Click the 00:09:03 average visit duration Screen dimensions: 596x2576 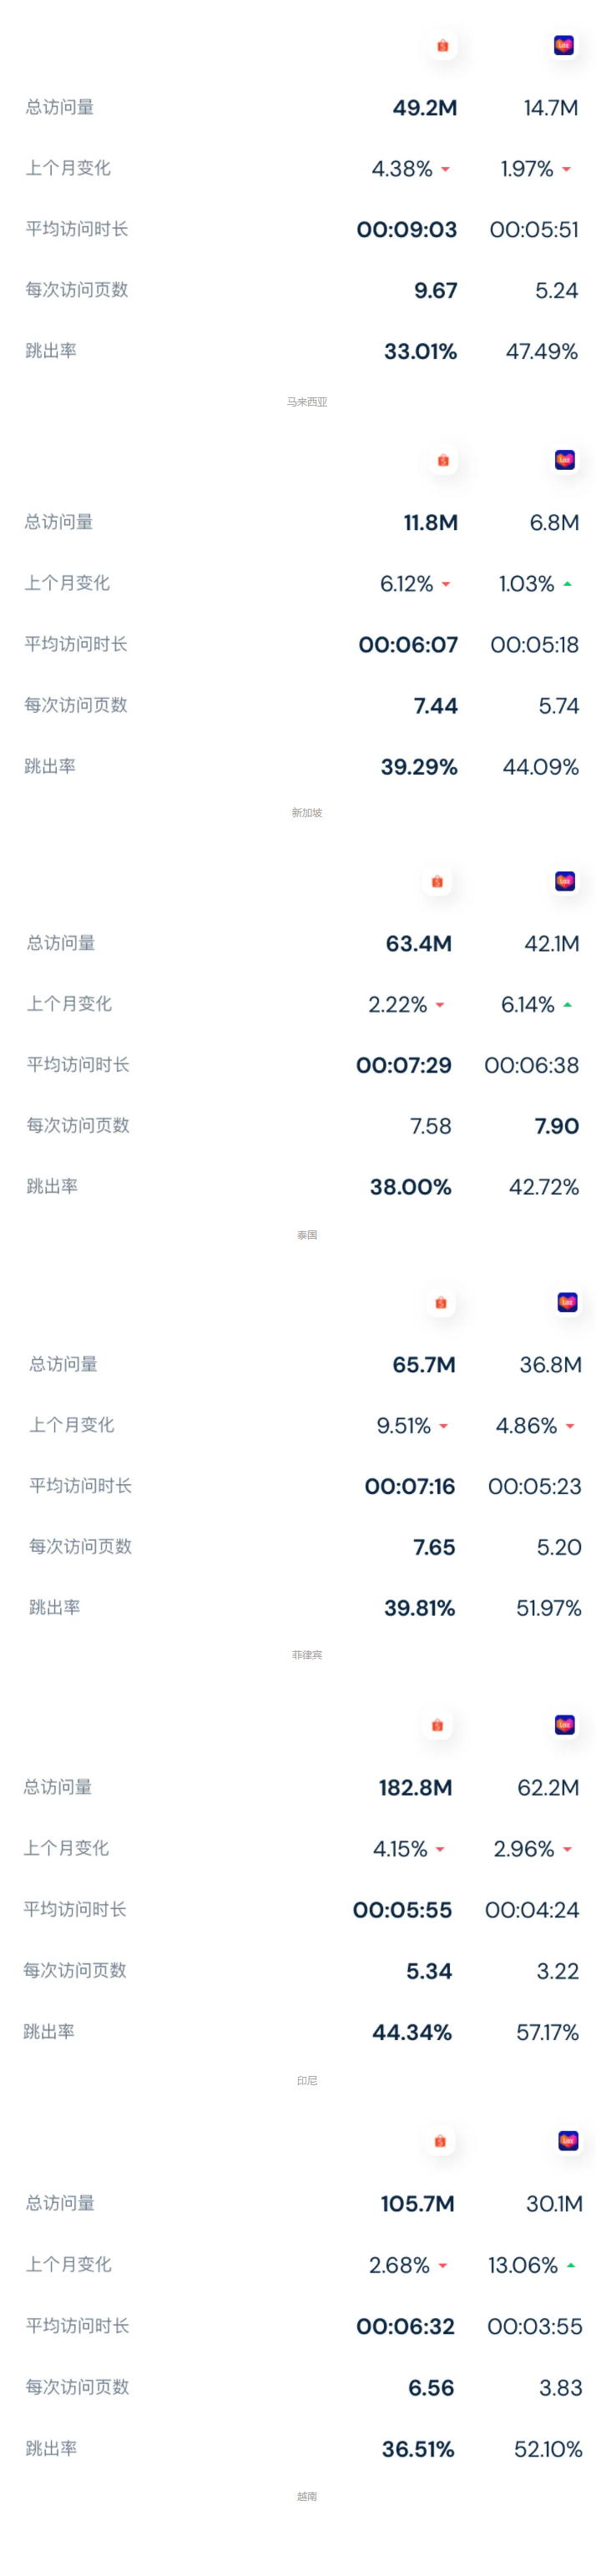pos(407,230)
